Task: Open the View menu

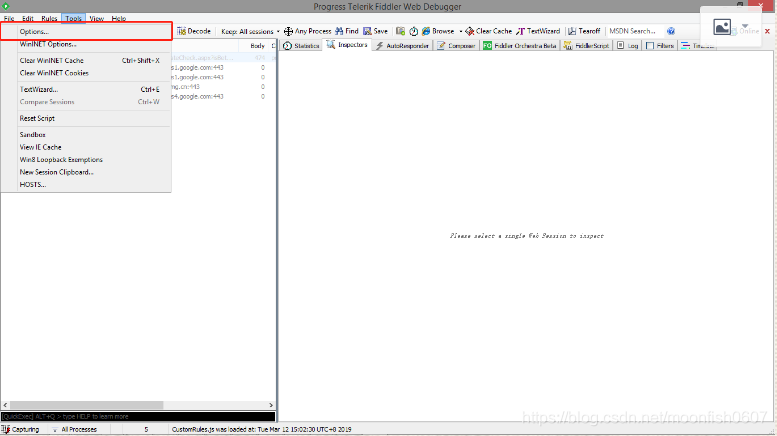Action: click(x=97, y=18)
